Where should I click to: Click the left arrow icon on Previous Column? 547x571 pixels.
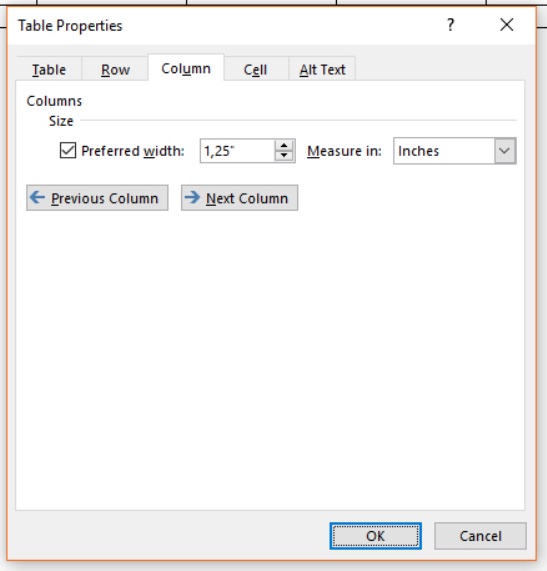pyautogui.click(x=38, y=198)
